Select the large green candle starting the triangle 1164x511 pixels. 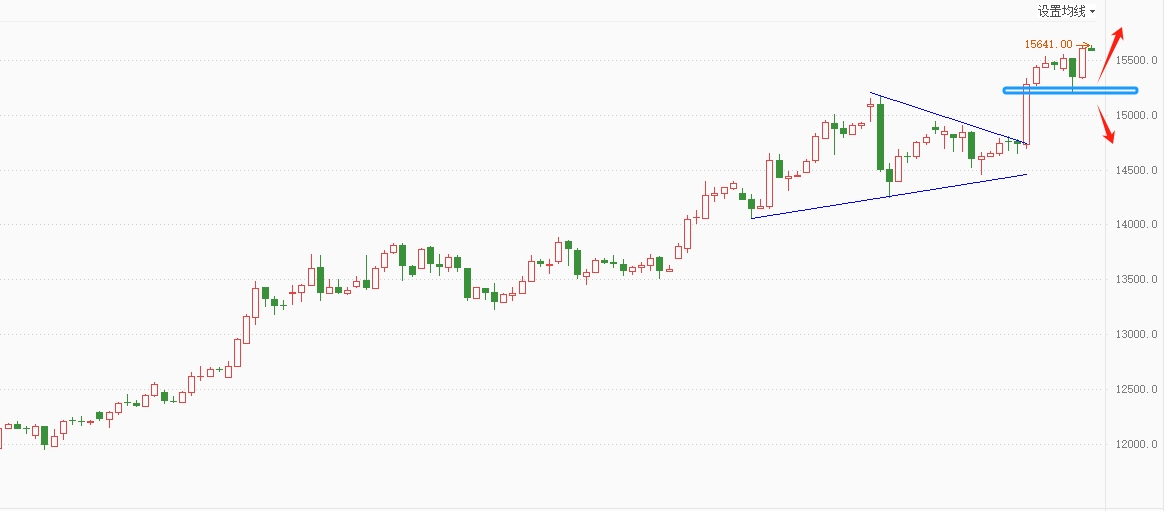click(x=880, y=136)
